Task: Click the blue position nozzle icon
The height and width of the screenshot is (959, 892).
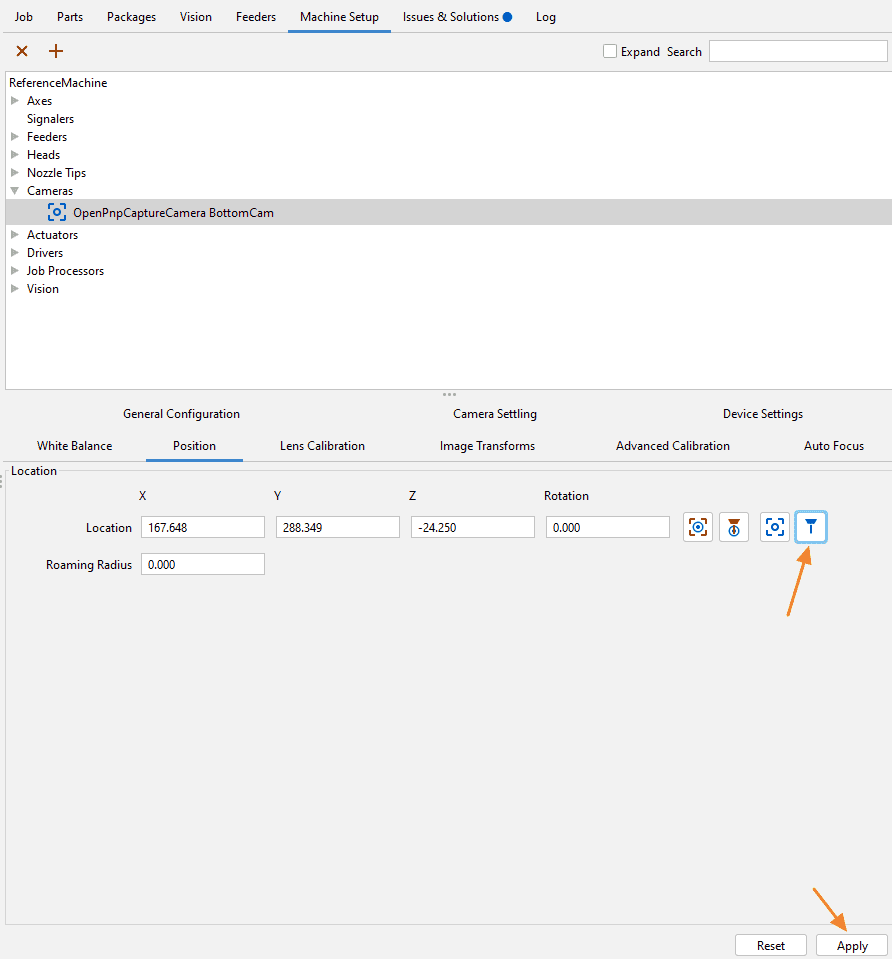Action: (811, 527)
